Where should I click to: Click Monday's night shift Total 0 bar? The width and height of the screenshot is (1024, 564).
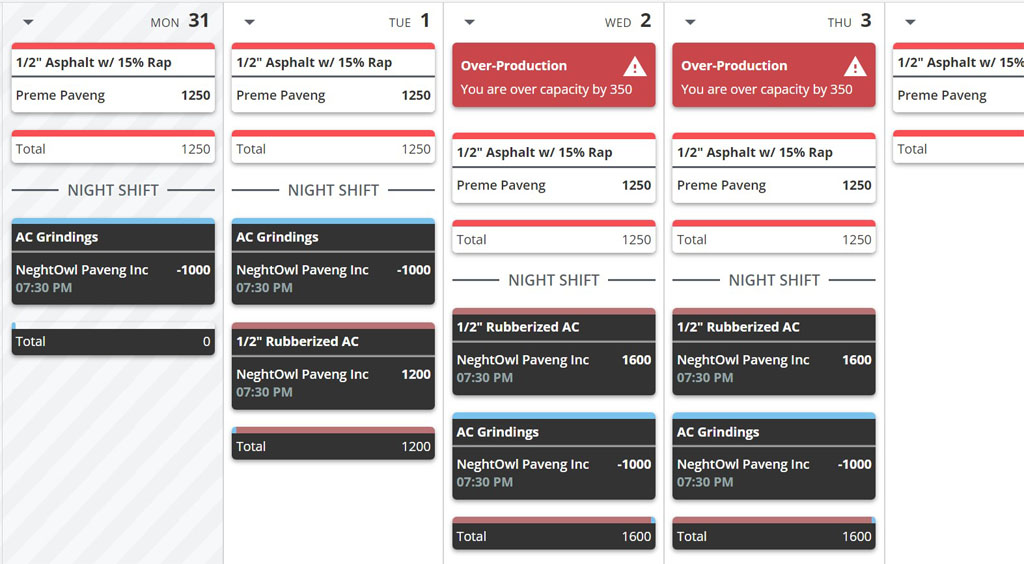click(113, 339)
